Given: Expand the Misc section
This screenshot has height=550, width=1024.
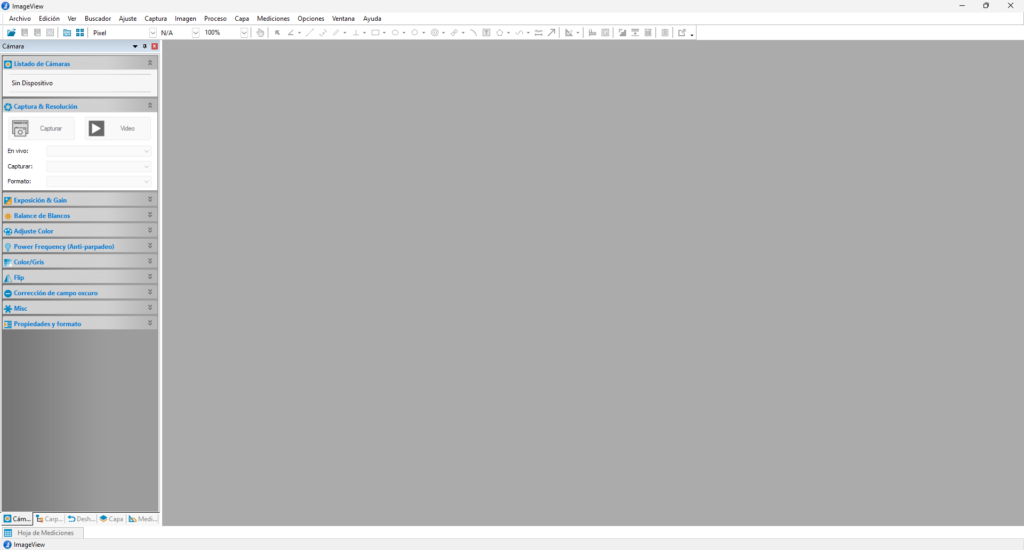Looking at the screenshot, I should [150, 308].
